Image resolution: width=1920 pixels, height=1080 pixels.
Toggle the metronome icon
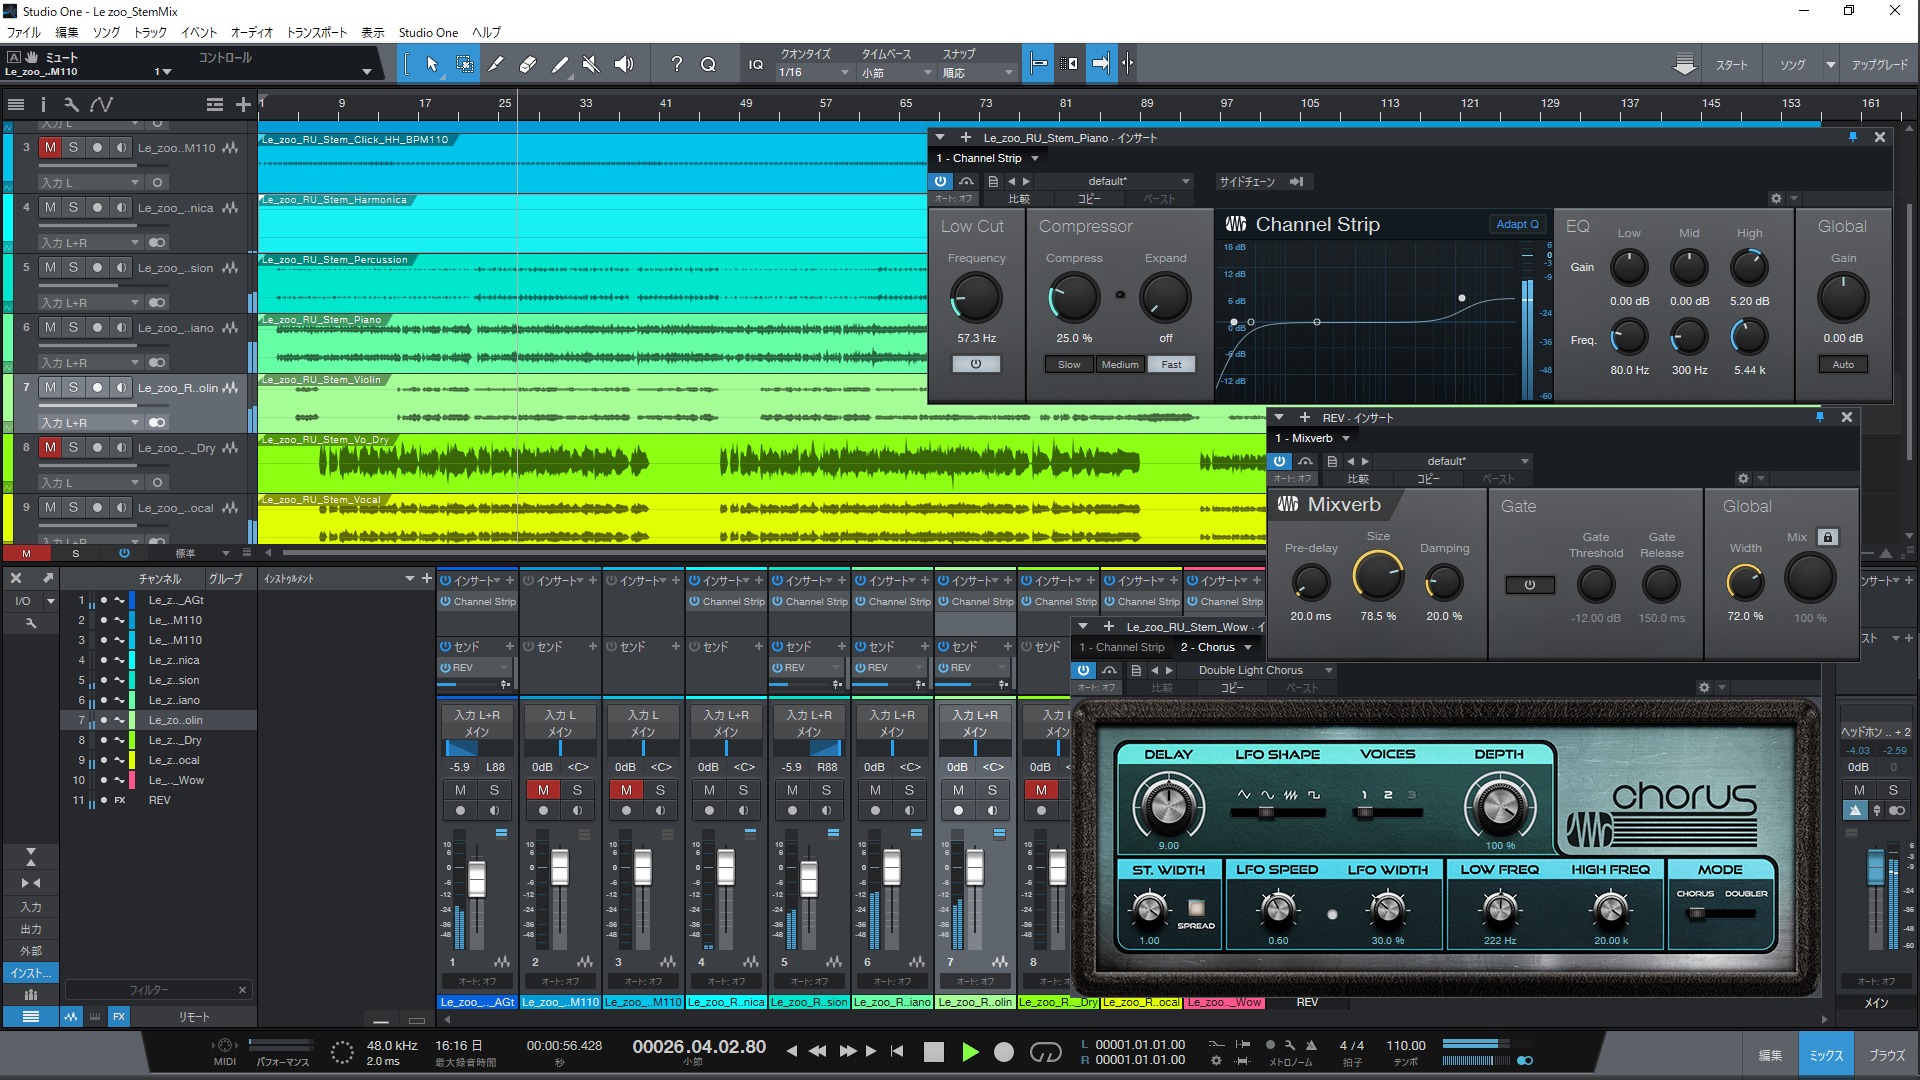coord(1311,1045)
